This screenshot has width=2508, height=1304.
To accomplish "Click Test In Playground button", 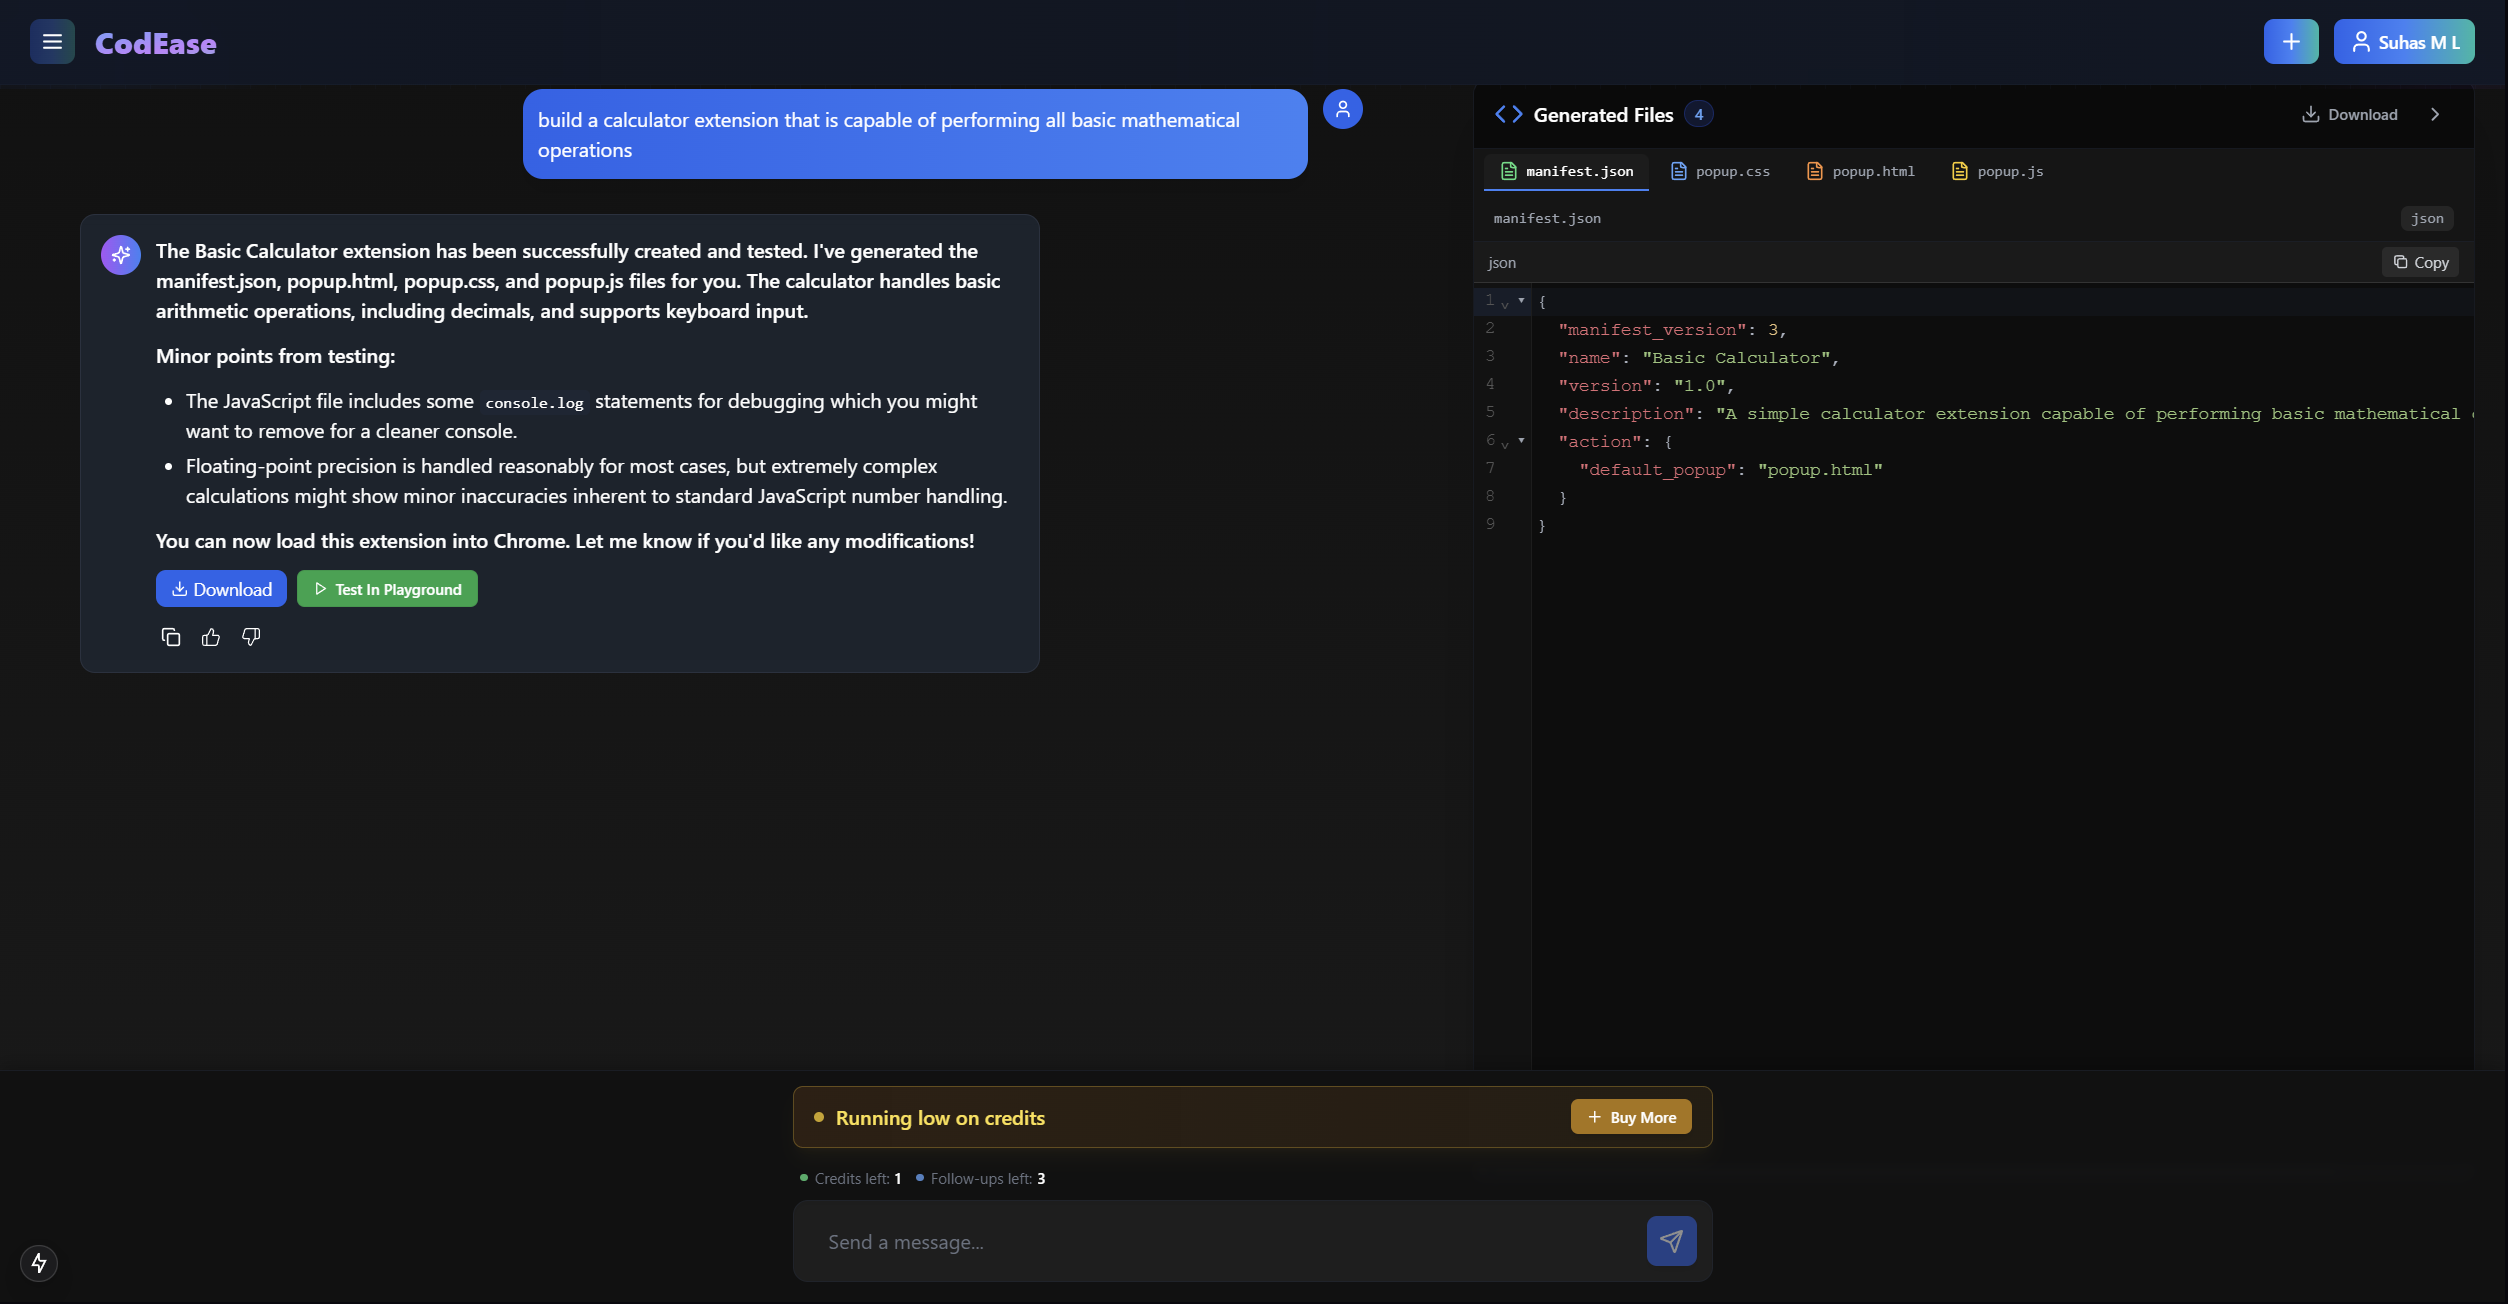I will (x=387, y=589).
